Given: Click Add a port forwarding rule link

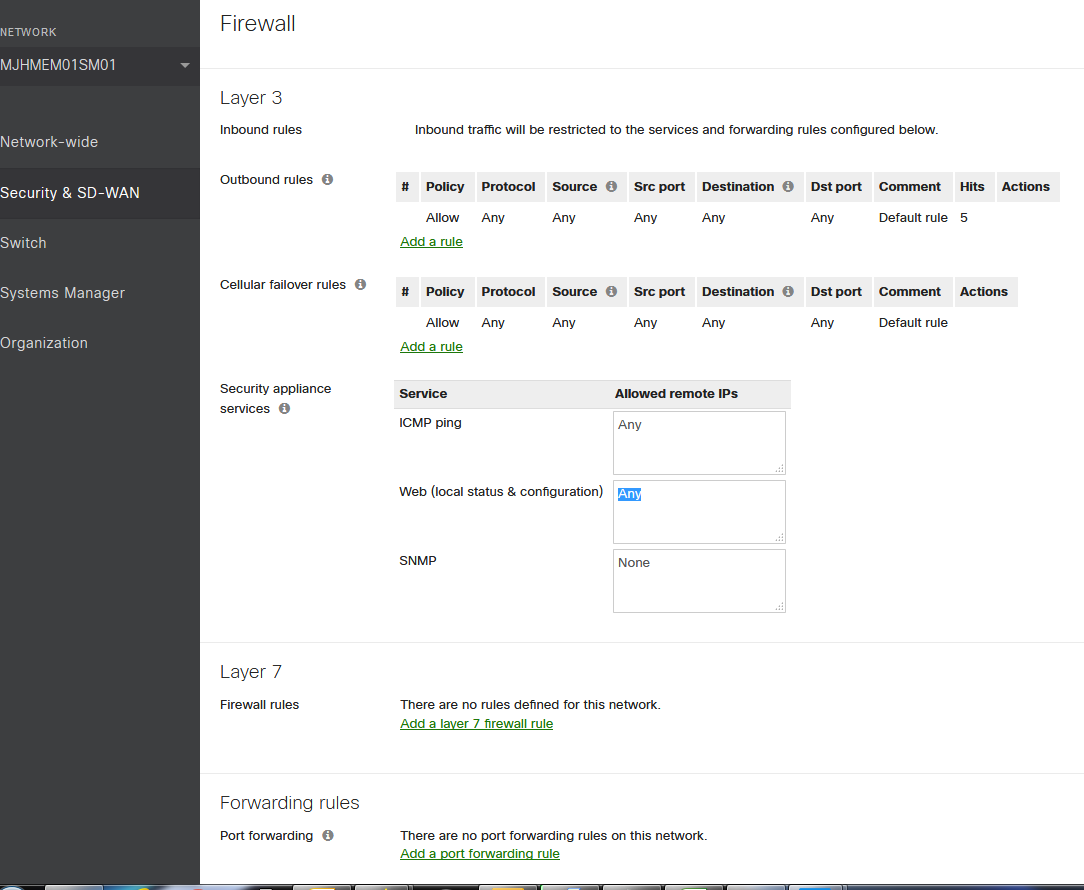Looking at the screenshot, I should tap(480, 854).
